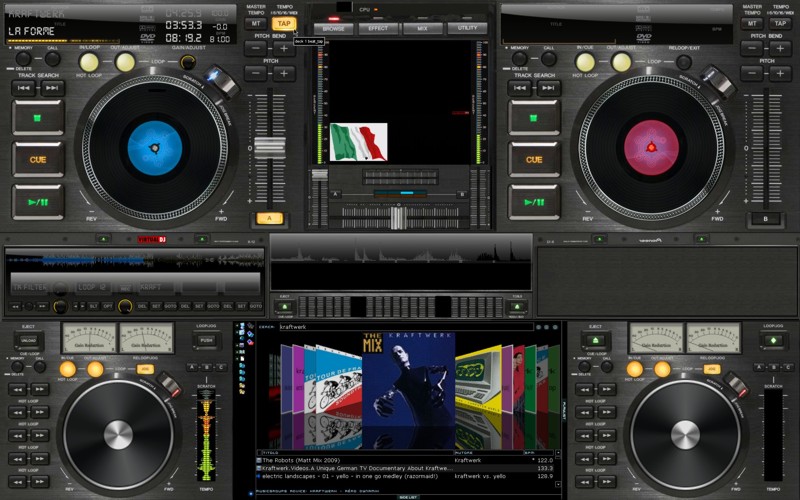
Task: Skip to previous track on right deck
Action: point(519,88)
